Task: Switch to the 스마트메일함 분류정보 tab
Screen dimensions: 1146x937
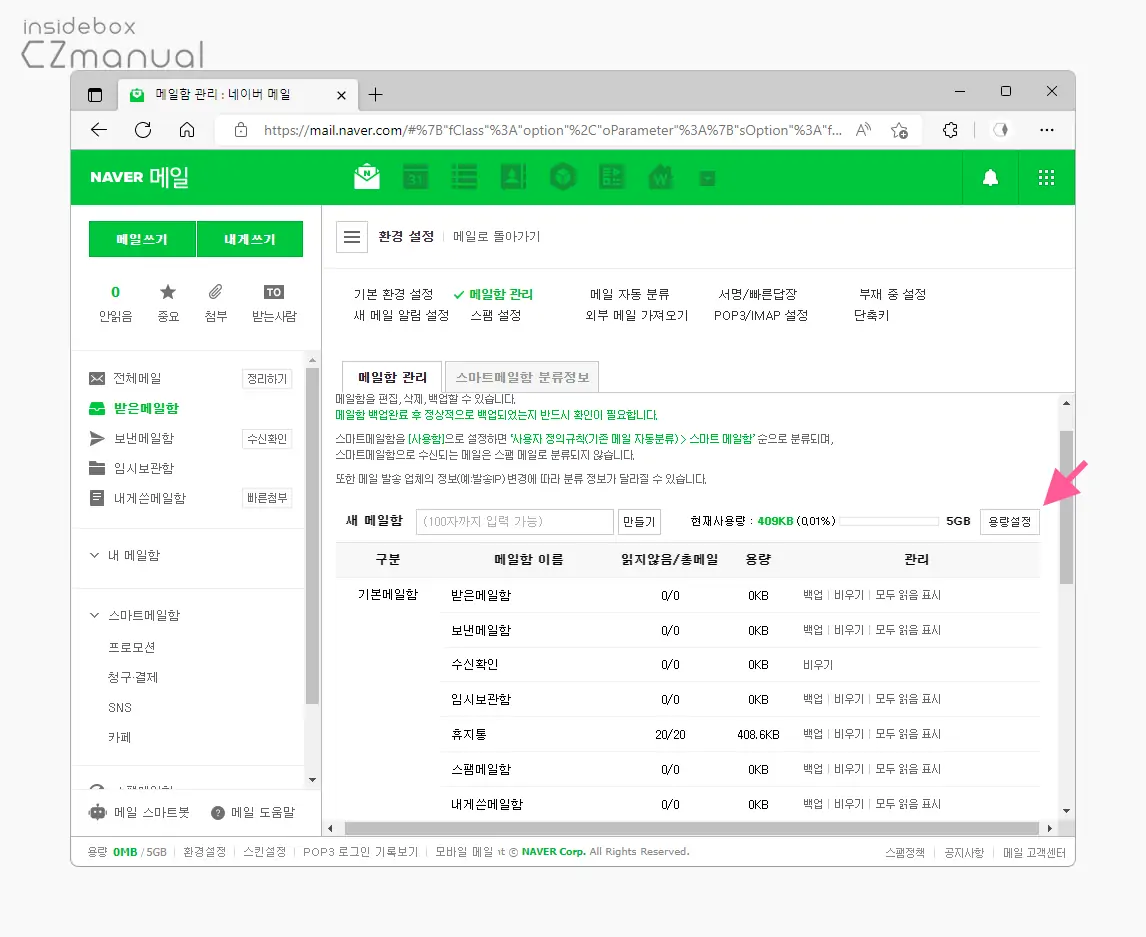Action: pos(522,378)
